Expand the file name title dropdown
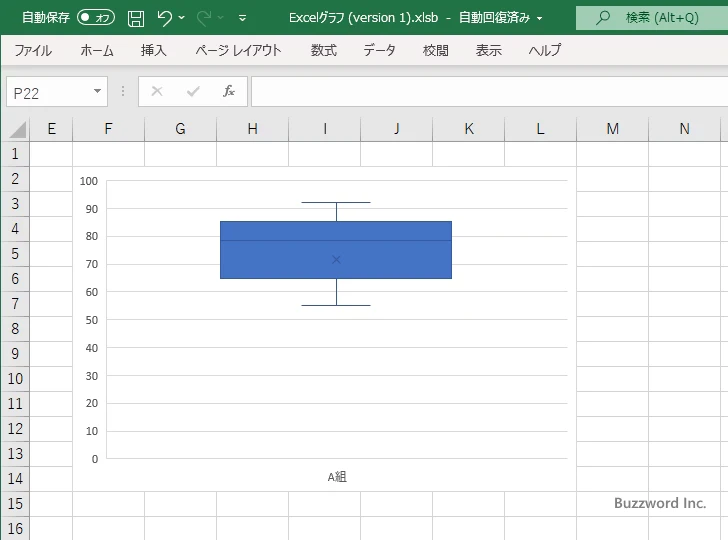728x540 pixels. coord(540,18)
